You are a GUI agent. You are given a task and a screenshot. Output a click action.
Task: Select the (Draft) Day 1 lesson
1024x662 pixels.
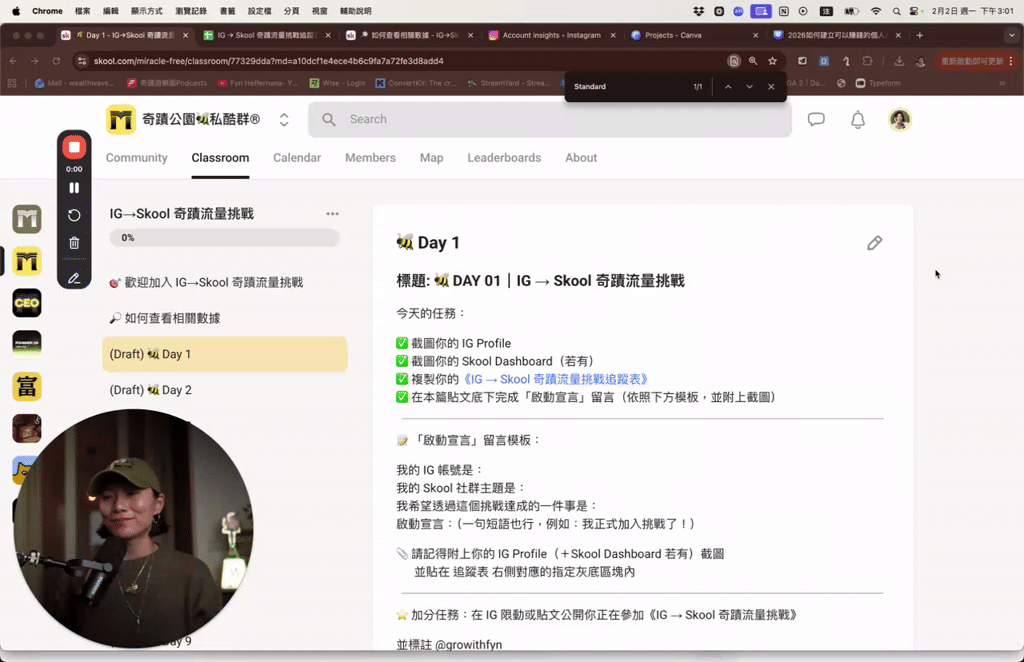tap(225, 355)
